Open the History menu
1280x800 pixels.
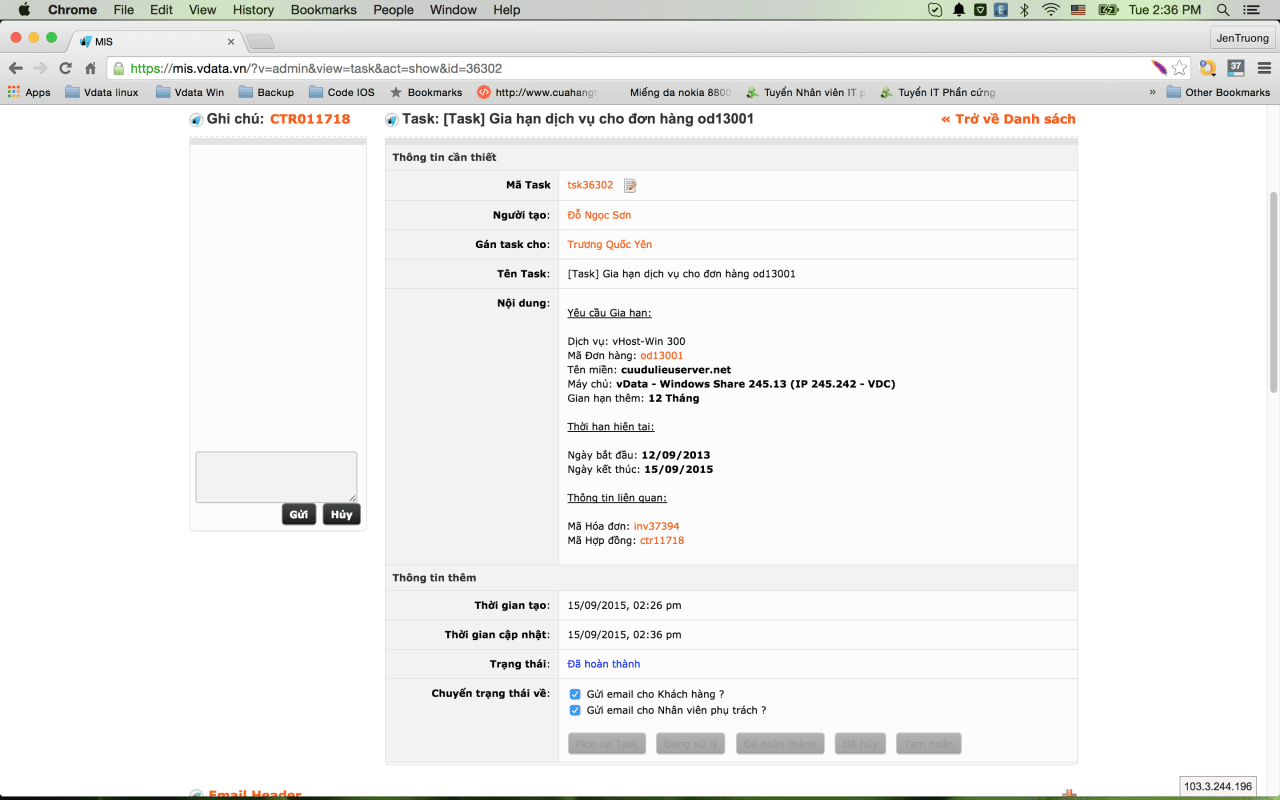pos(253,10)
